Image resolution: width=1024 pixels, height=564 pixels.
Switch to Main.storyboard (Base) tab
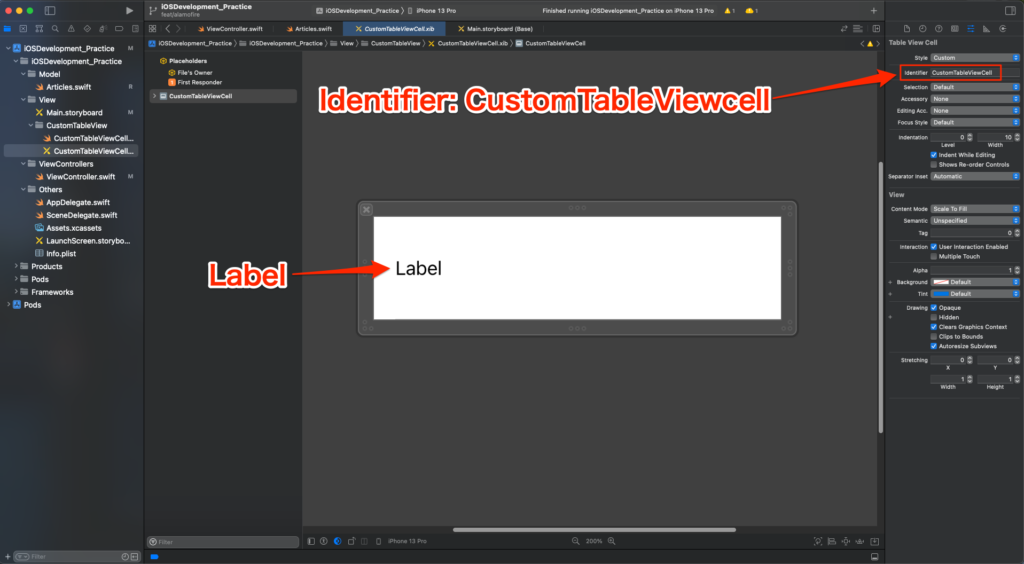click(x=494, y=29)
